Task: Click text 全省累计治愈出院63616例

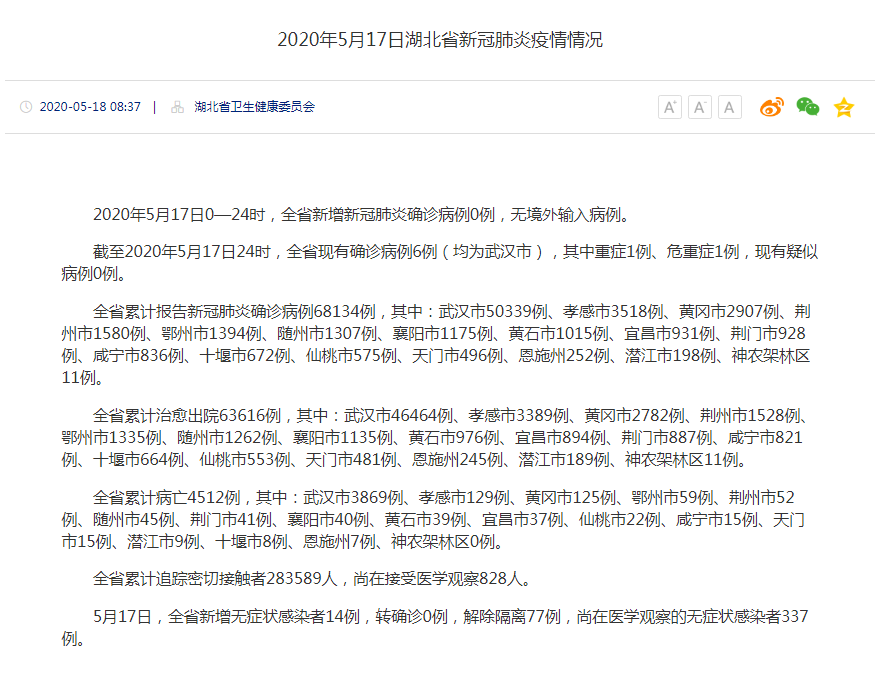Action: (x=187, y=415)
